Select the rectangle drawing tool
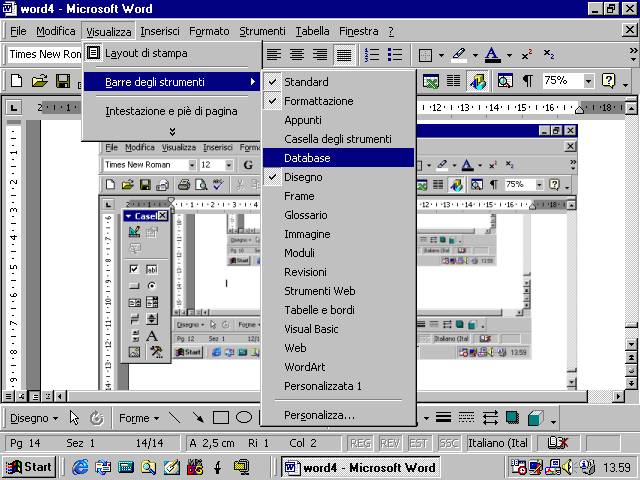Viewport: 640px width, 480px height. (x=221, y=418)
